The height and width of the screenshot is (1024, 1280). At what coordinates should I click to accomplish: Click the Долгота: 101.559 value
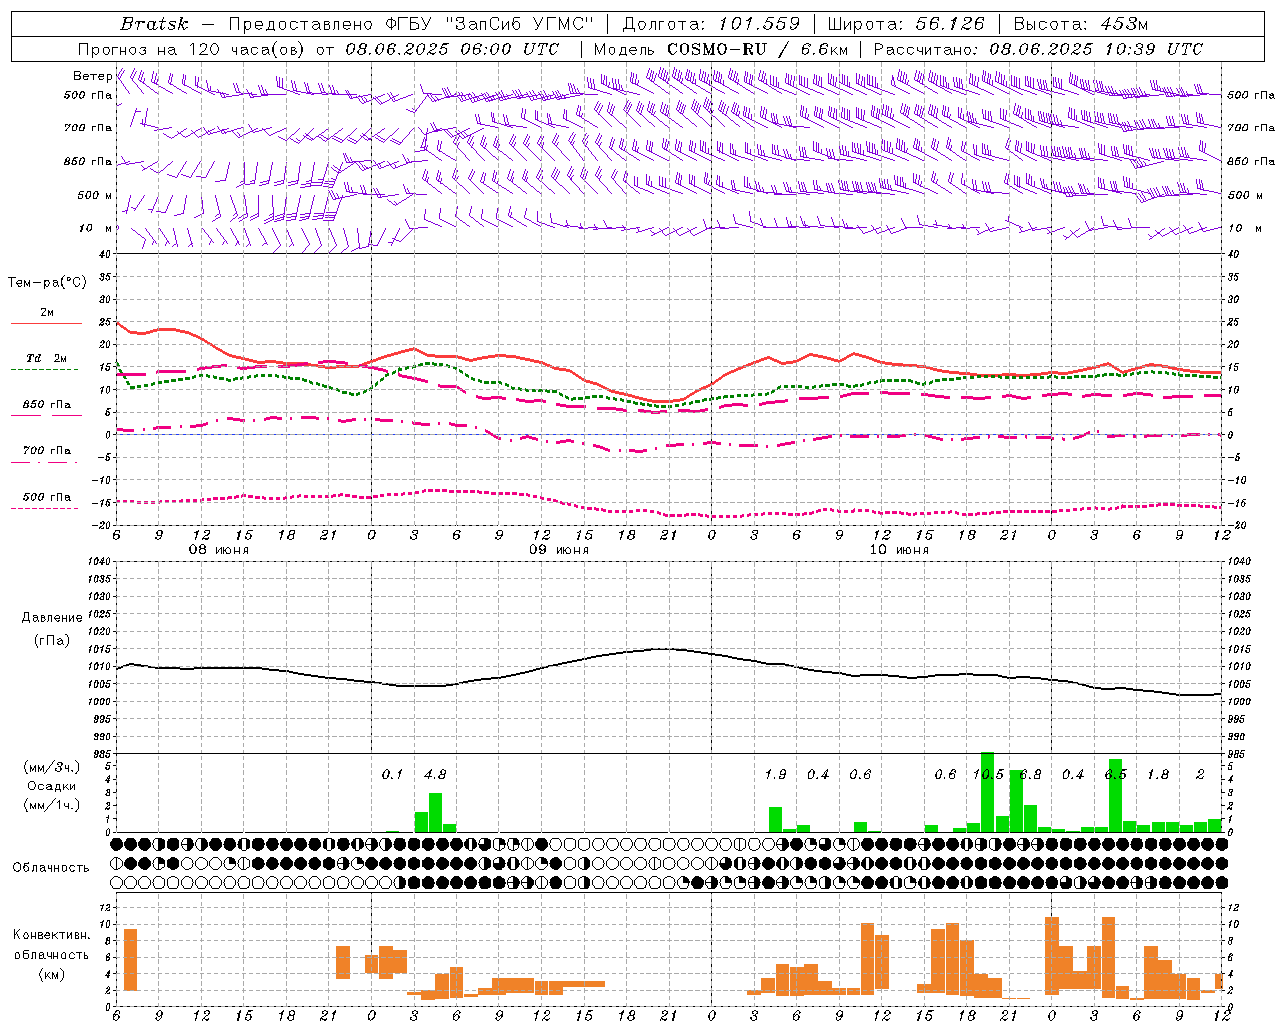click(711, 23)
